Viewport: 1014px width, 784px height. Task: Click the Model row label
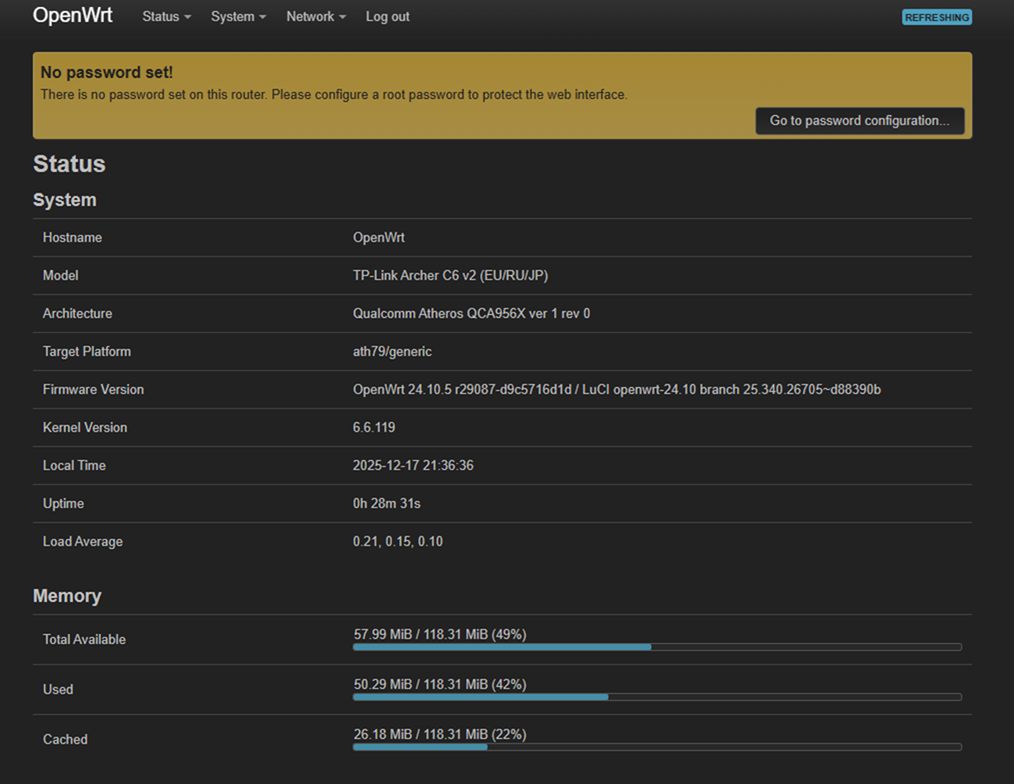60,276
